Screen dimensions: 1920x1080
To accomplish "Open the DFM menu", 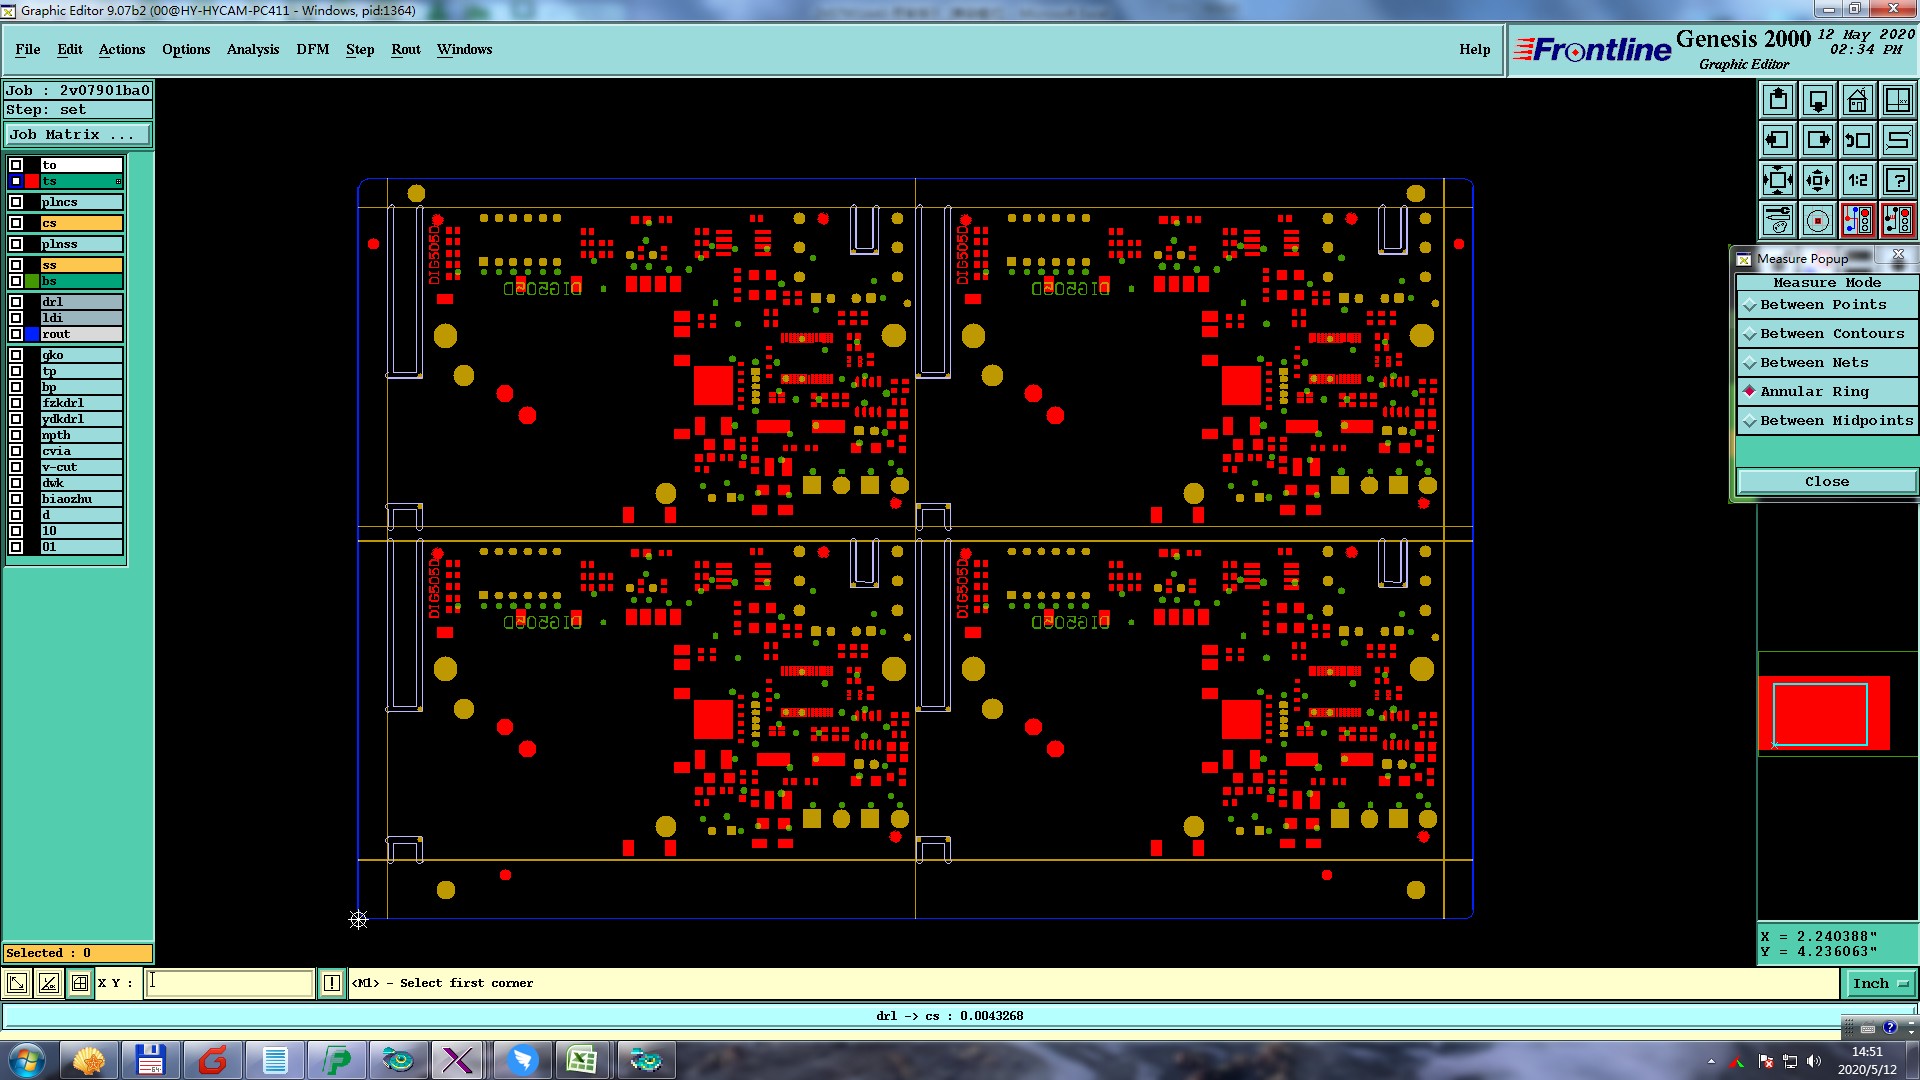I will (x=312, y=49).
